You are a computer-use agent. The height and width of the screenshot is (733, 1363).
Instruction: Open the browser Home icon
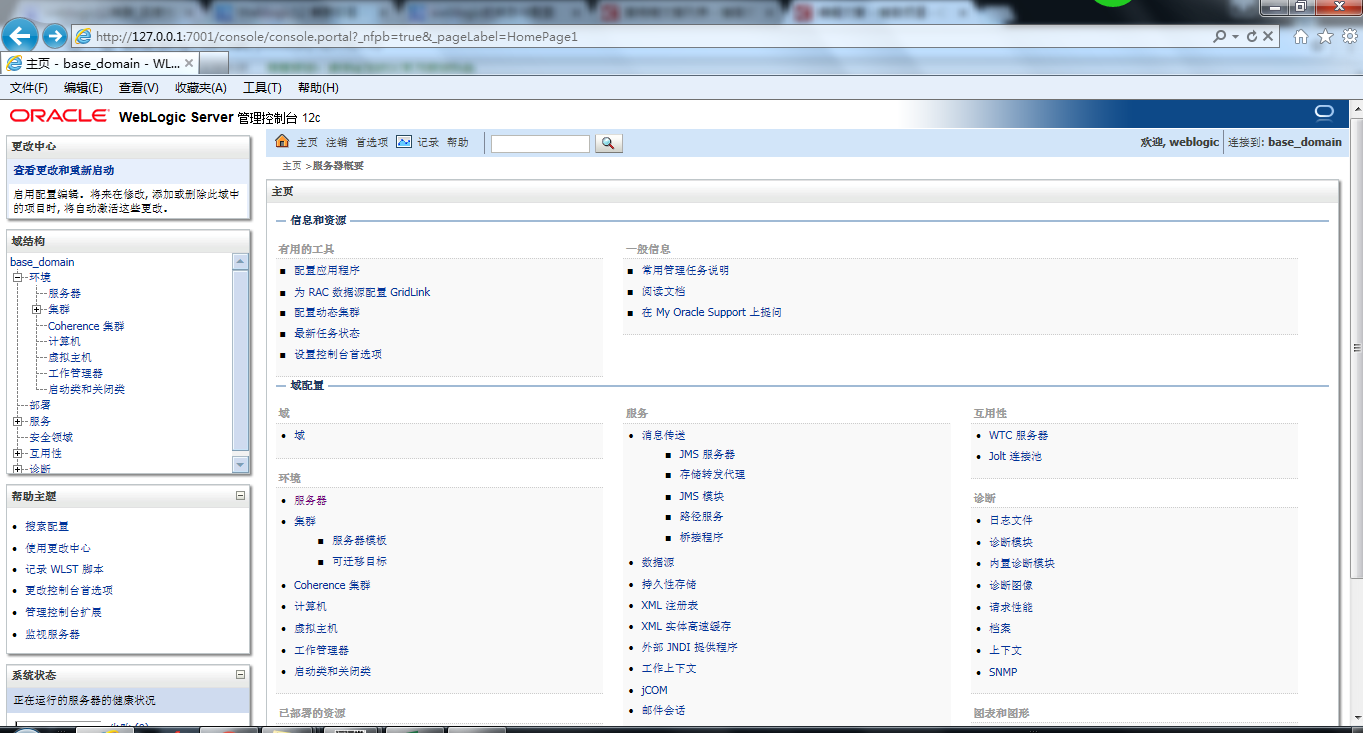pyautogui.click(x=1301, y=37)
